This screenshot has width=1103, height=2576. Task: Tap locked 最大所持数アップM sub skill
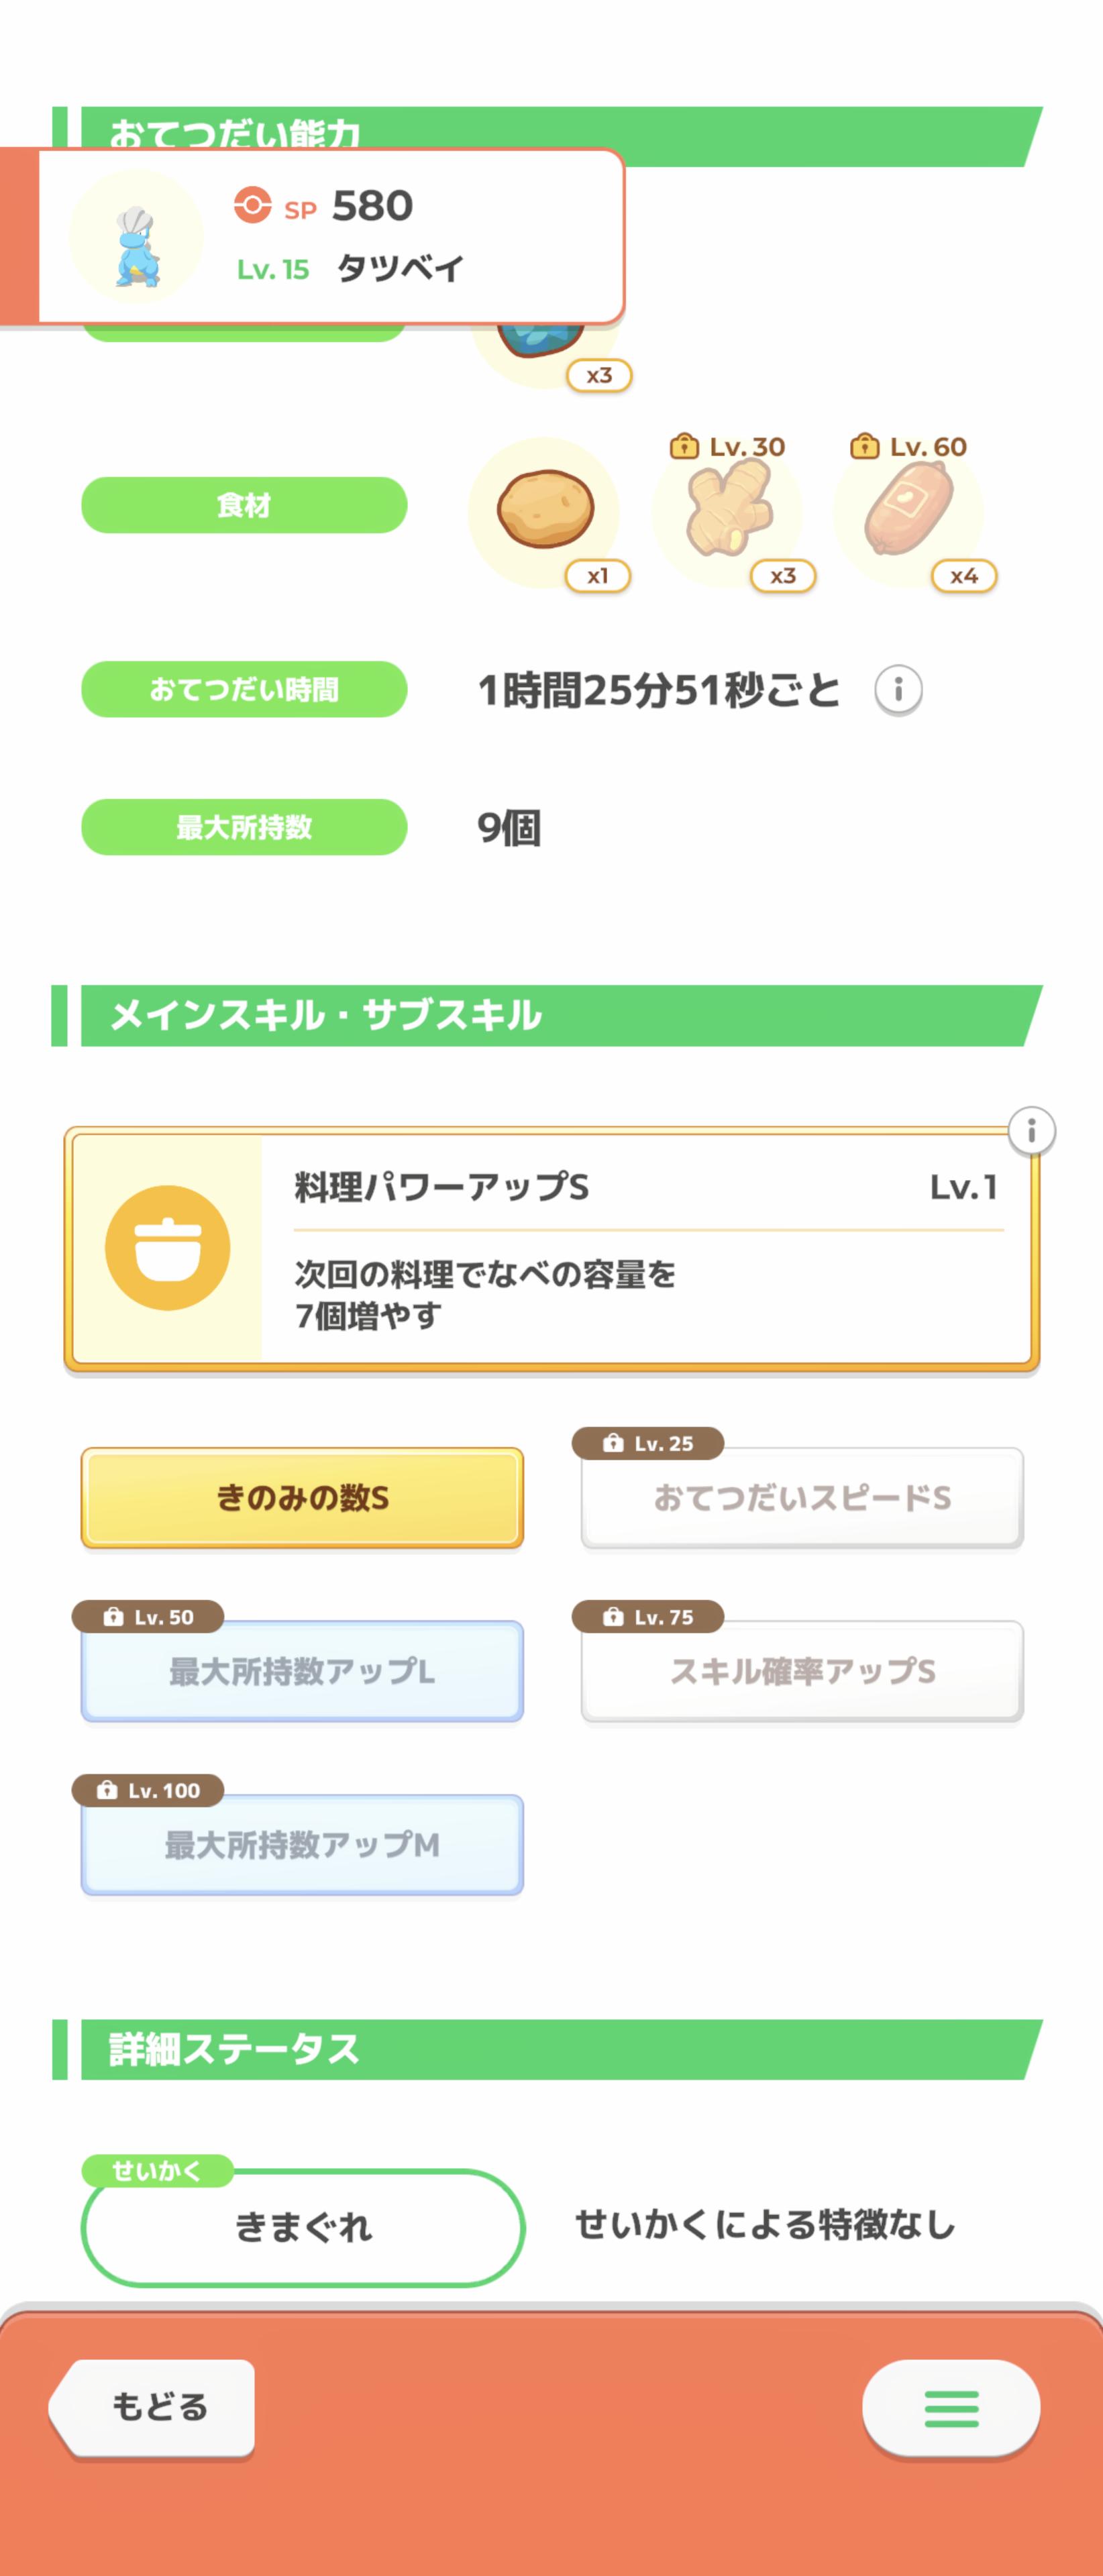pos(302,1844)
